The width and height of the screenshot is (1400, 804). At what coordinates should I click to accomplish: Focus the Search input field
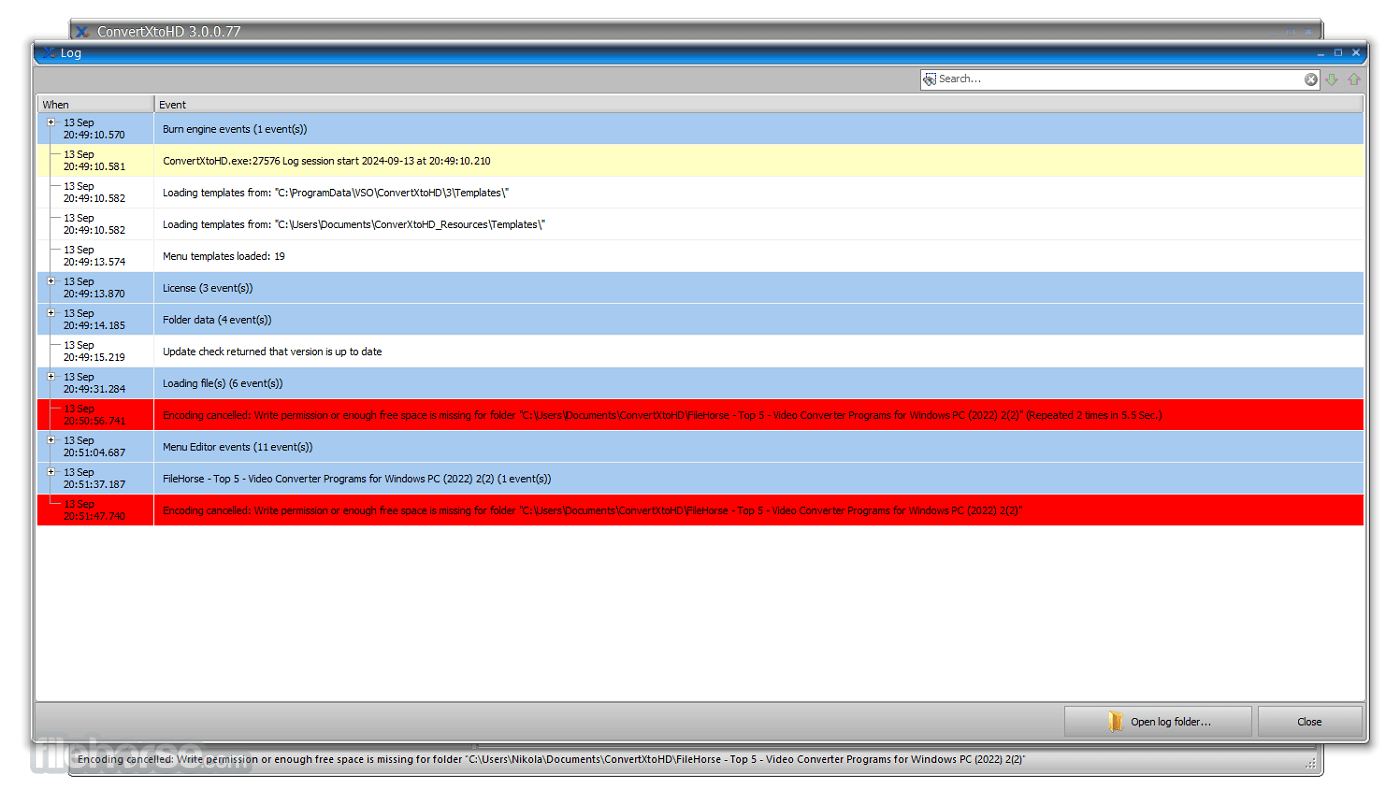[x=1120, y=79]
